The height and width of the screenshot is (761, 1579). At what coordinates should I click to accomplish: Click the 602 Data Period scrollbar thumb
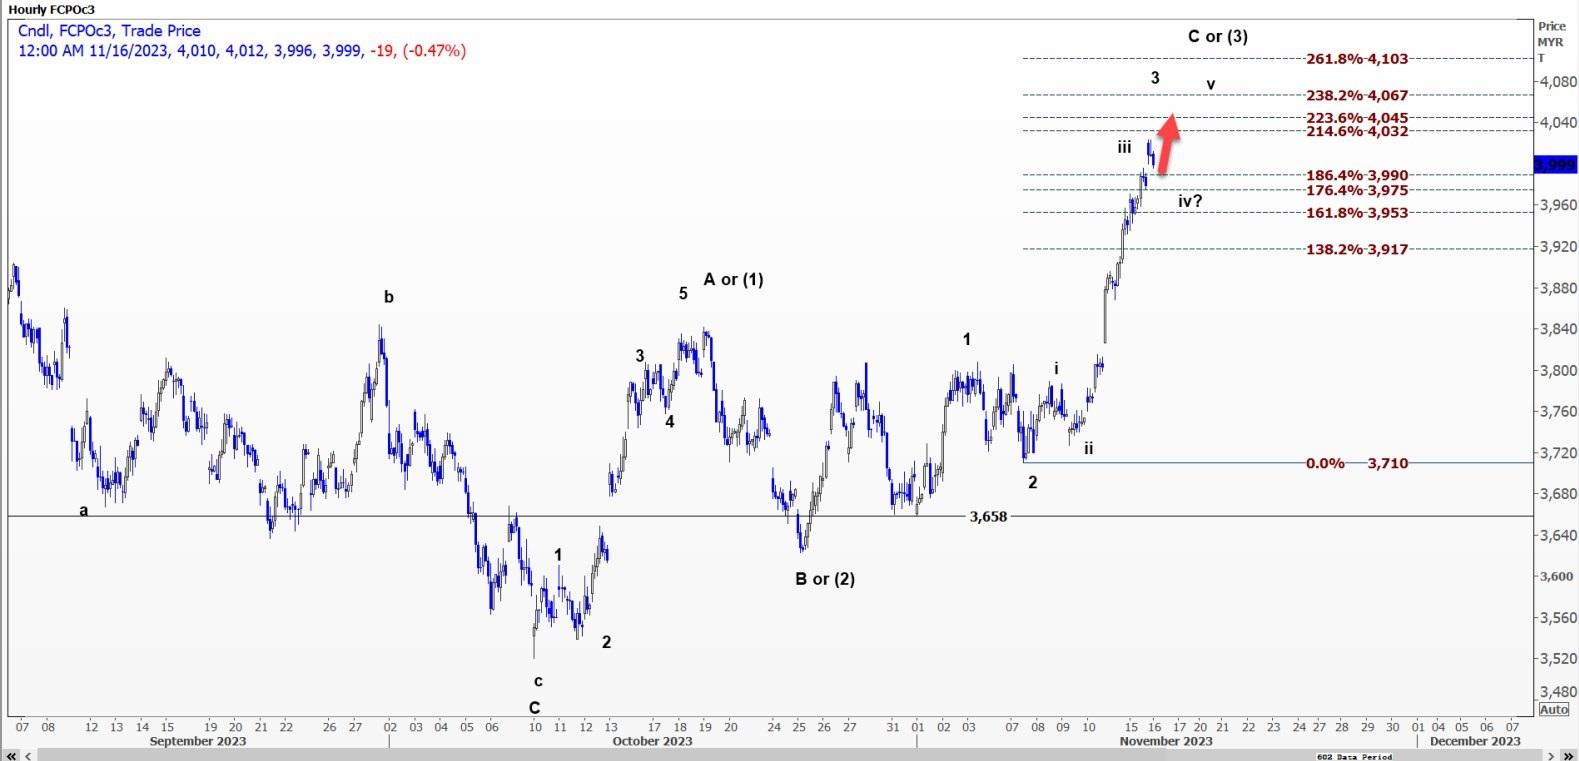point(1354,756)
